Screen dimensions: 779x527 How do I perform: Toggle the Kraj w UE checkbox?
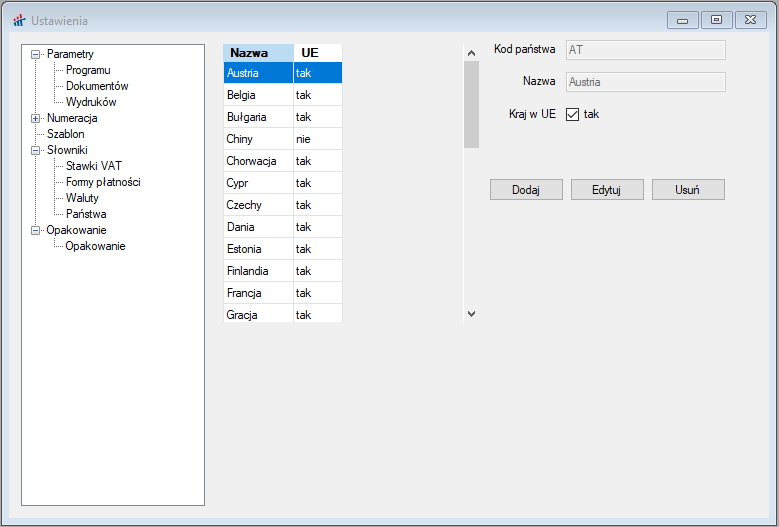pyautogui.click(x=572, y=114)
